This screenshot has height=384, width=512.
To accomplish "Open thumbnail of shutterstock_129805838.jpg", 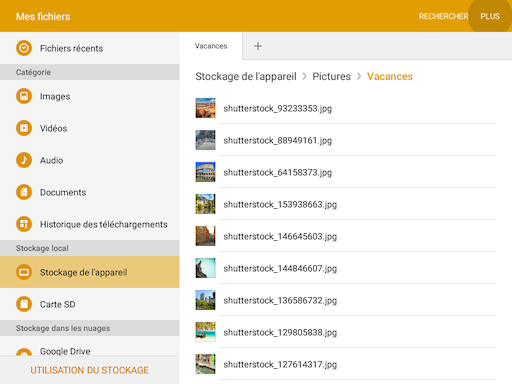I will tap(205, 332).
